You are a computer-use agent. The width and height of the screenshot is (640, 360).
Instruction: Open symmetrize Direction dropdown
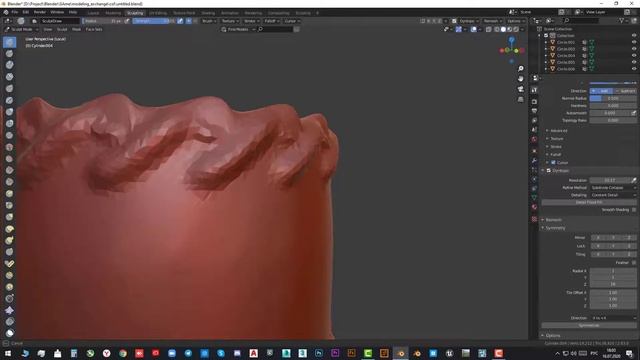click(613, 318)
